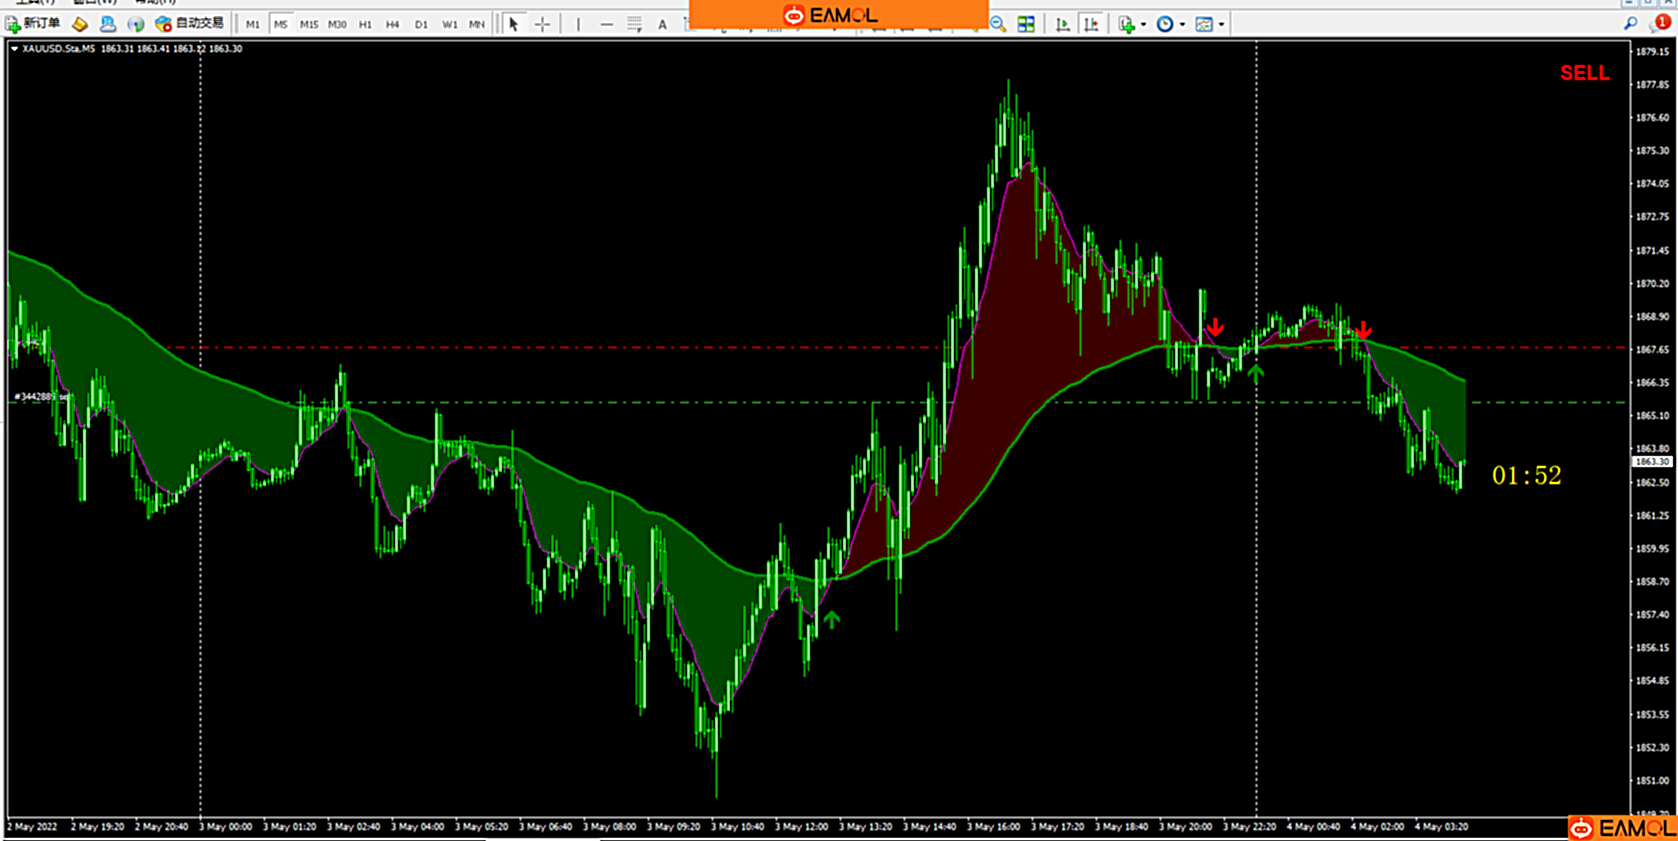
Task: Select the vertical line drawing tool
Action: coord(578,24)
